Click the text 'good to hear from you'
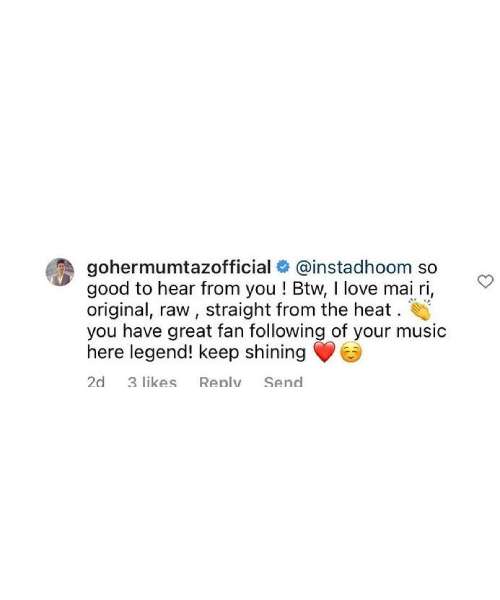 coord(181,289)
